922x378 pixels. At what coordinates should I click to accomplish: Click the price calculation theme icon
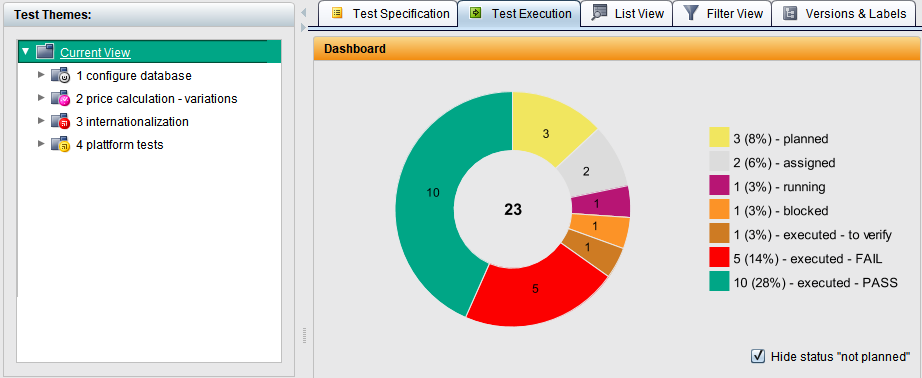pos(60,99)
